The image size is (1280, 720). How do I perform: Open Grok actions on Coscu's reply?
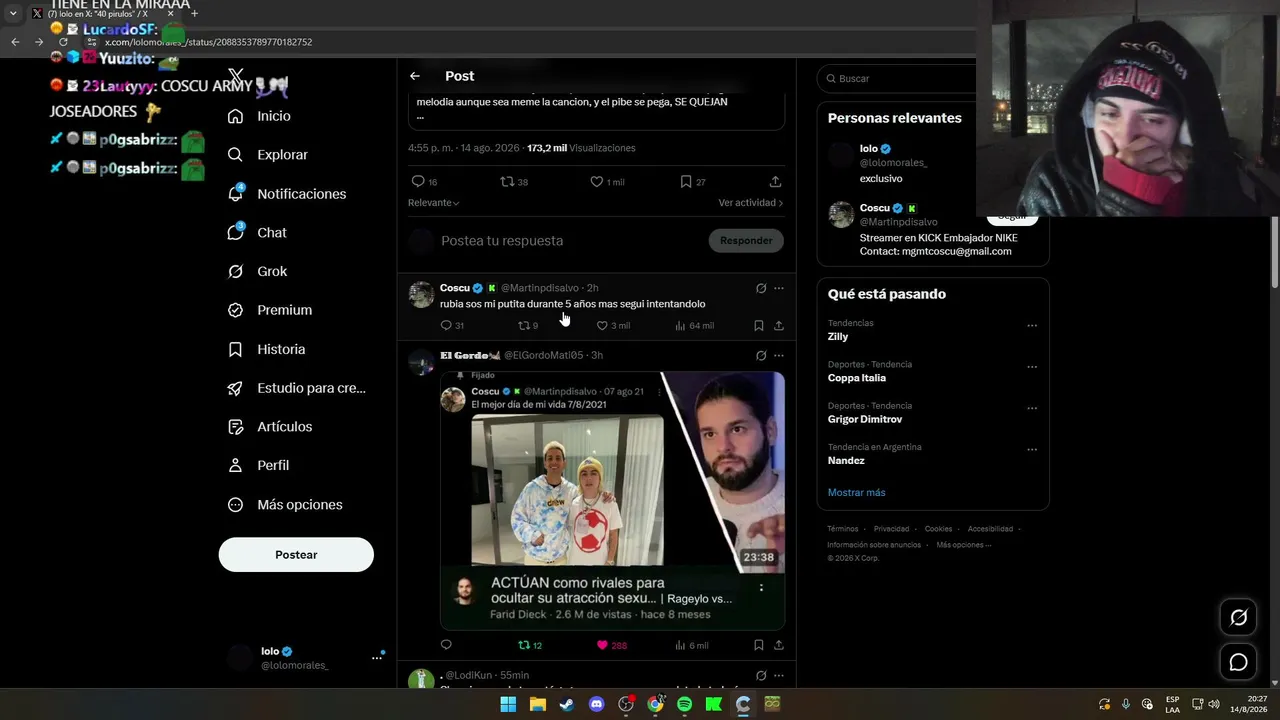click(x=761, y=288)
